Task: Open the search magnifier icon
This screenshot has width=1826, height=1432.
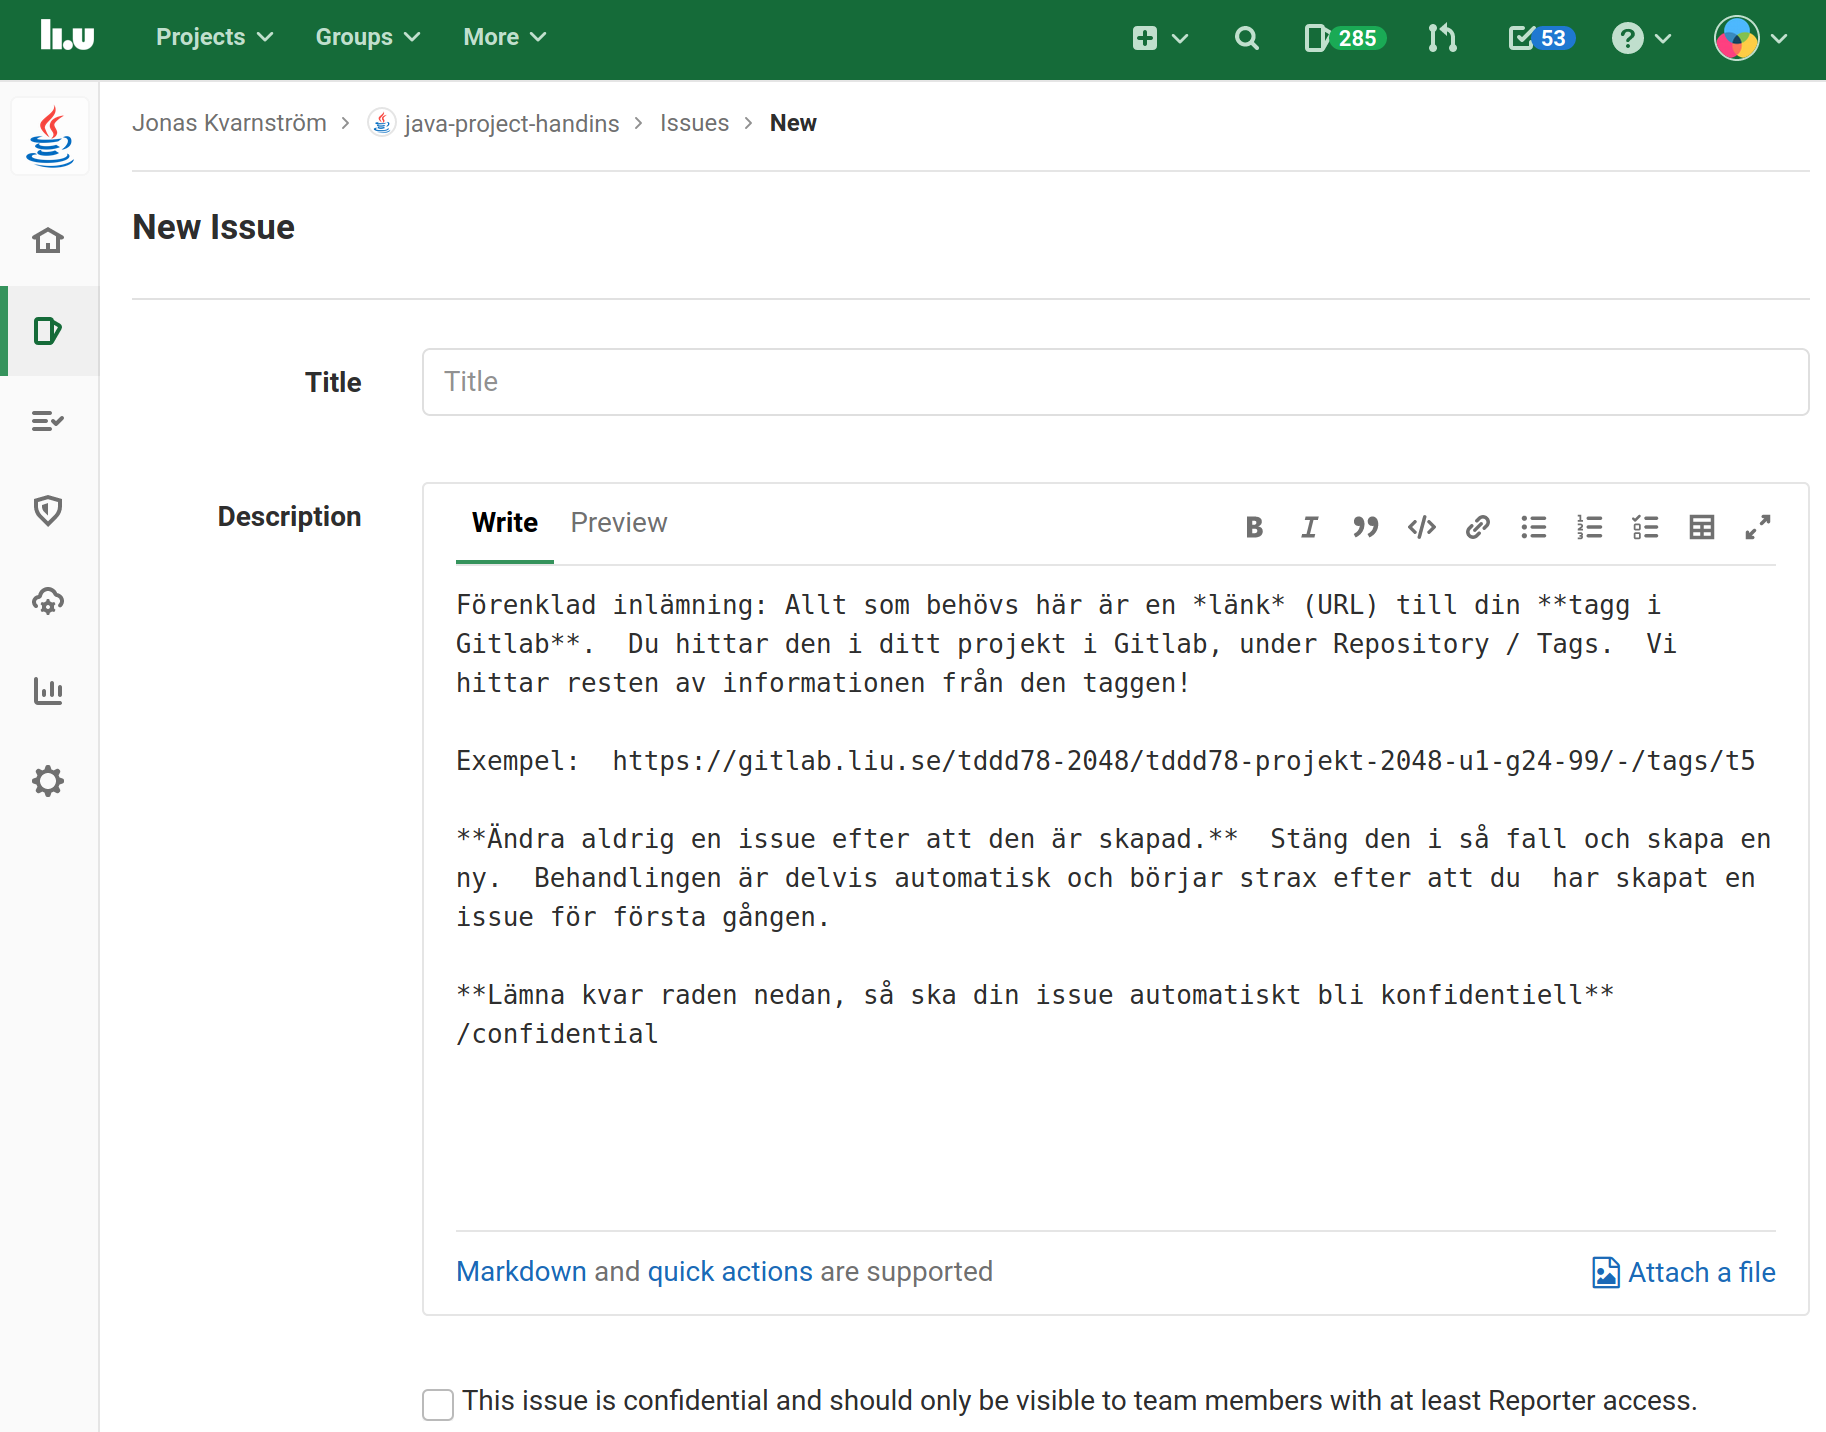Action: (x=1246, y=38)
